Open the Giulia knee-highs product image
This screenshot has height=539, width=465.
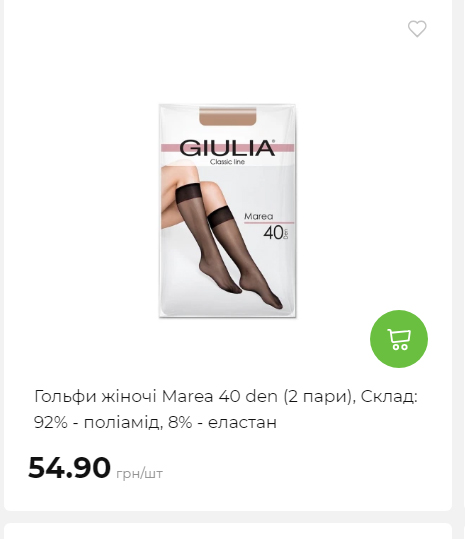coord(227,211)
